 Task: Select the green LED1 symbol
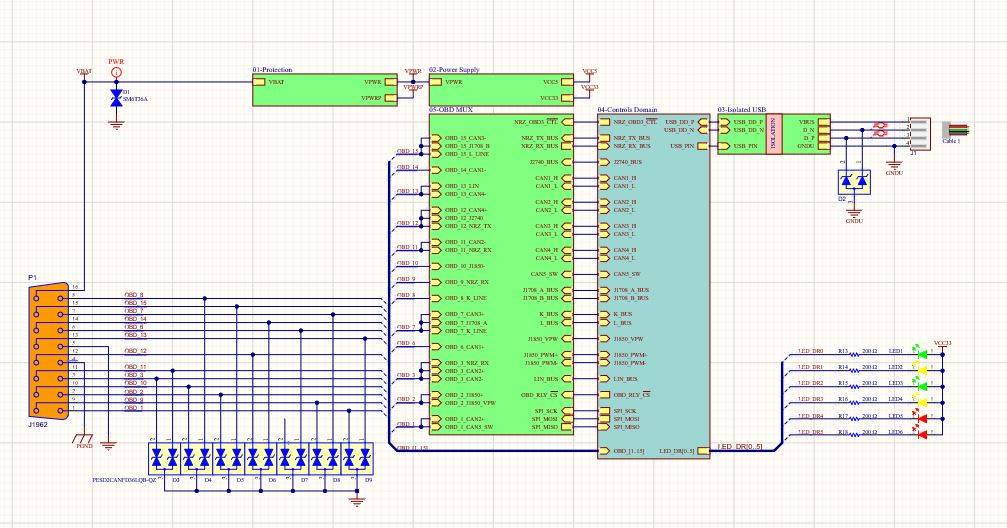pos(923,354)
